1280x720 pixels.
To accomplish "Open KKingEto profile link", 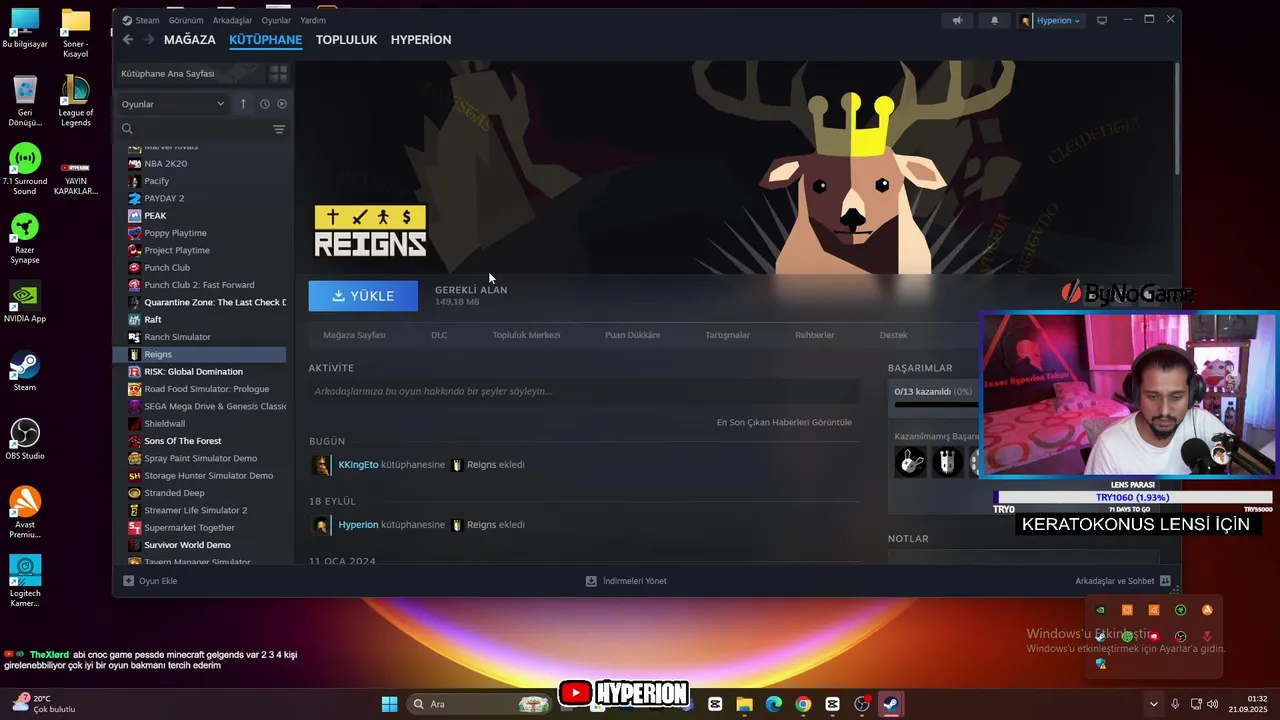I will (358, 465).
